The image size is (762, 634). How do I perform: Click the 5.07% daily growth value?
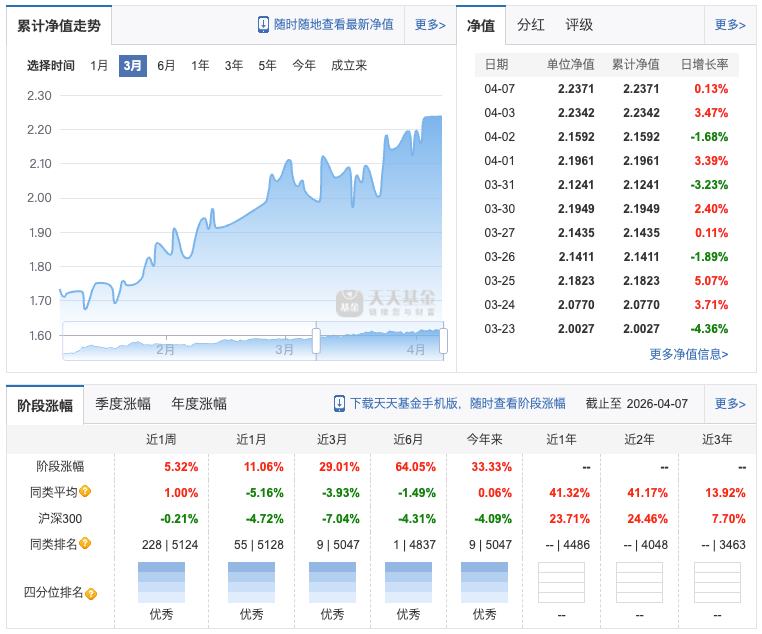click(711, 281)
